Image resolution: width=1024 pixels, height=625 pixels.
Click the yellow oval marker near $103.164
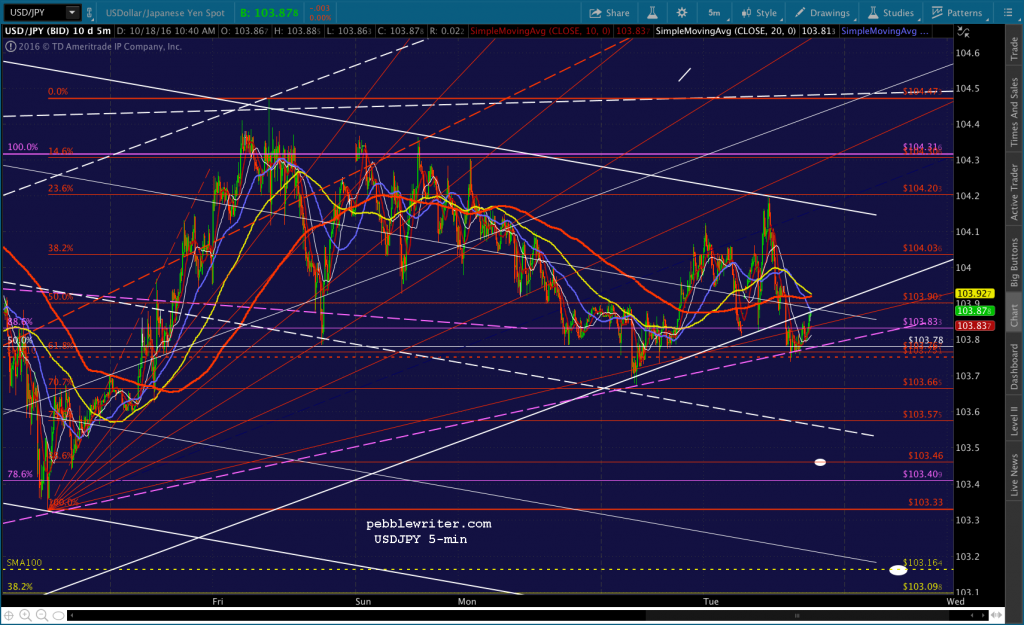tap(898, 570)
